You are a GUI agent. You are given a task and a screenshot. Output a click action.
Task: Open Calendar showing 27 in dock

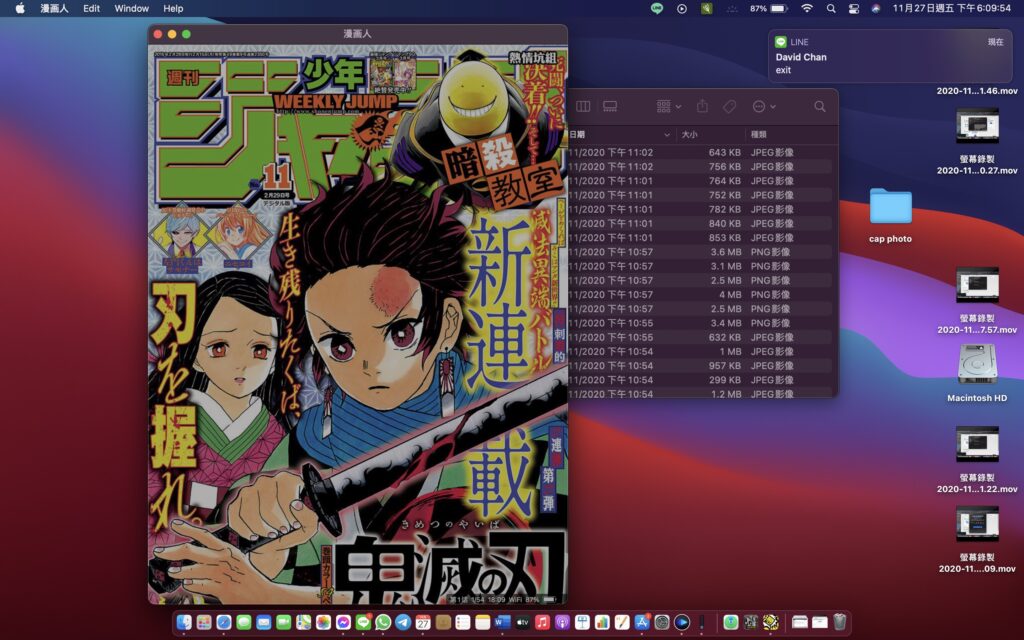(423, 622)
